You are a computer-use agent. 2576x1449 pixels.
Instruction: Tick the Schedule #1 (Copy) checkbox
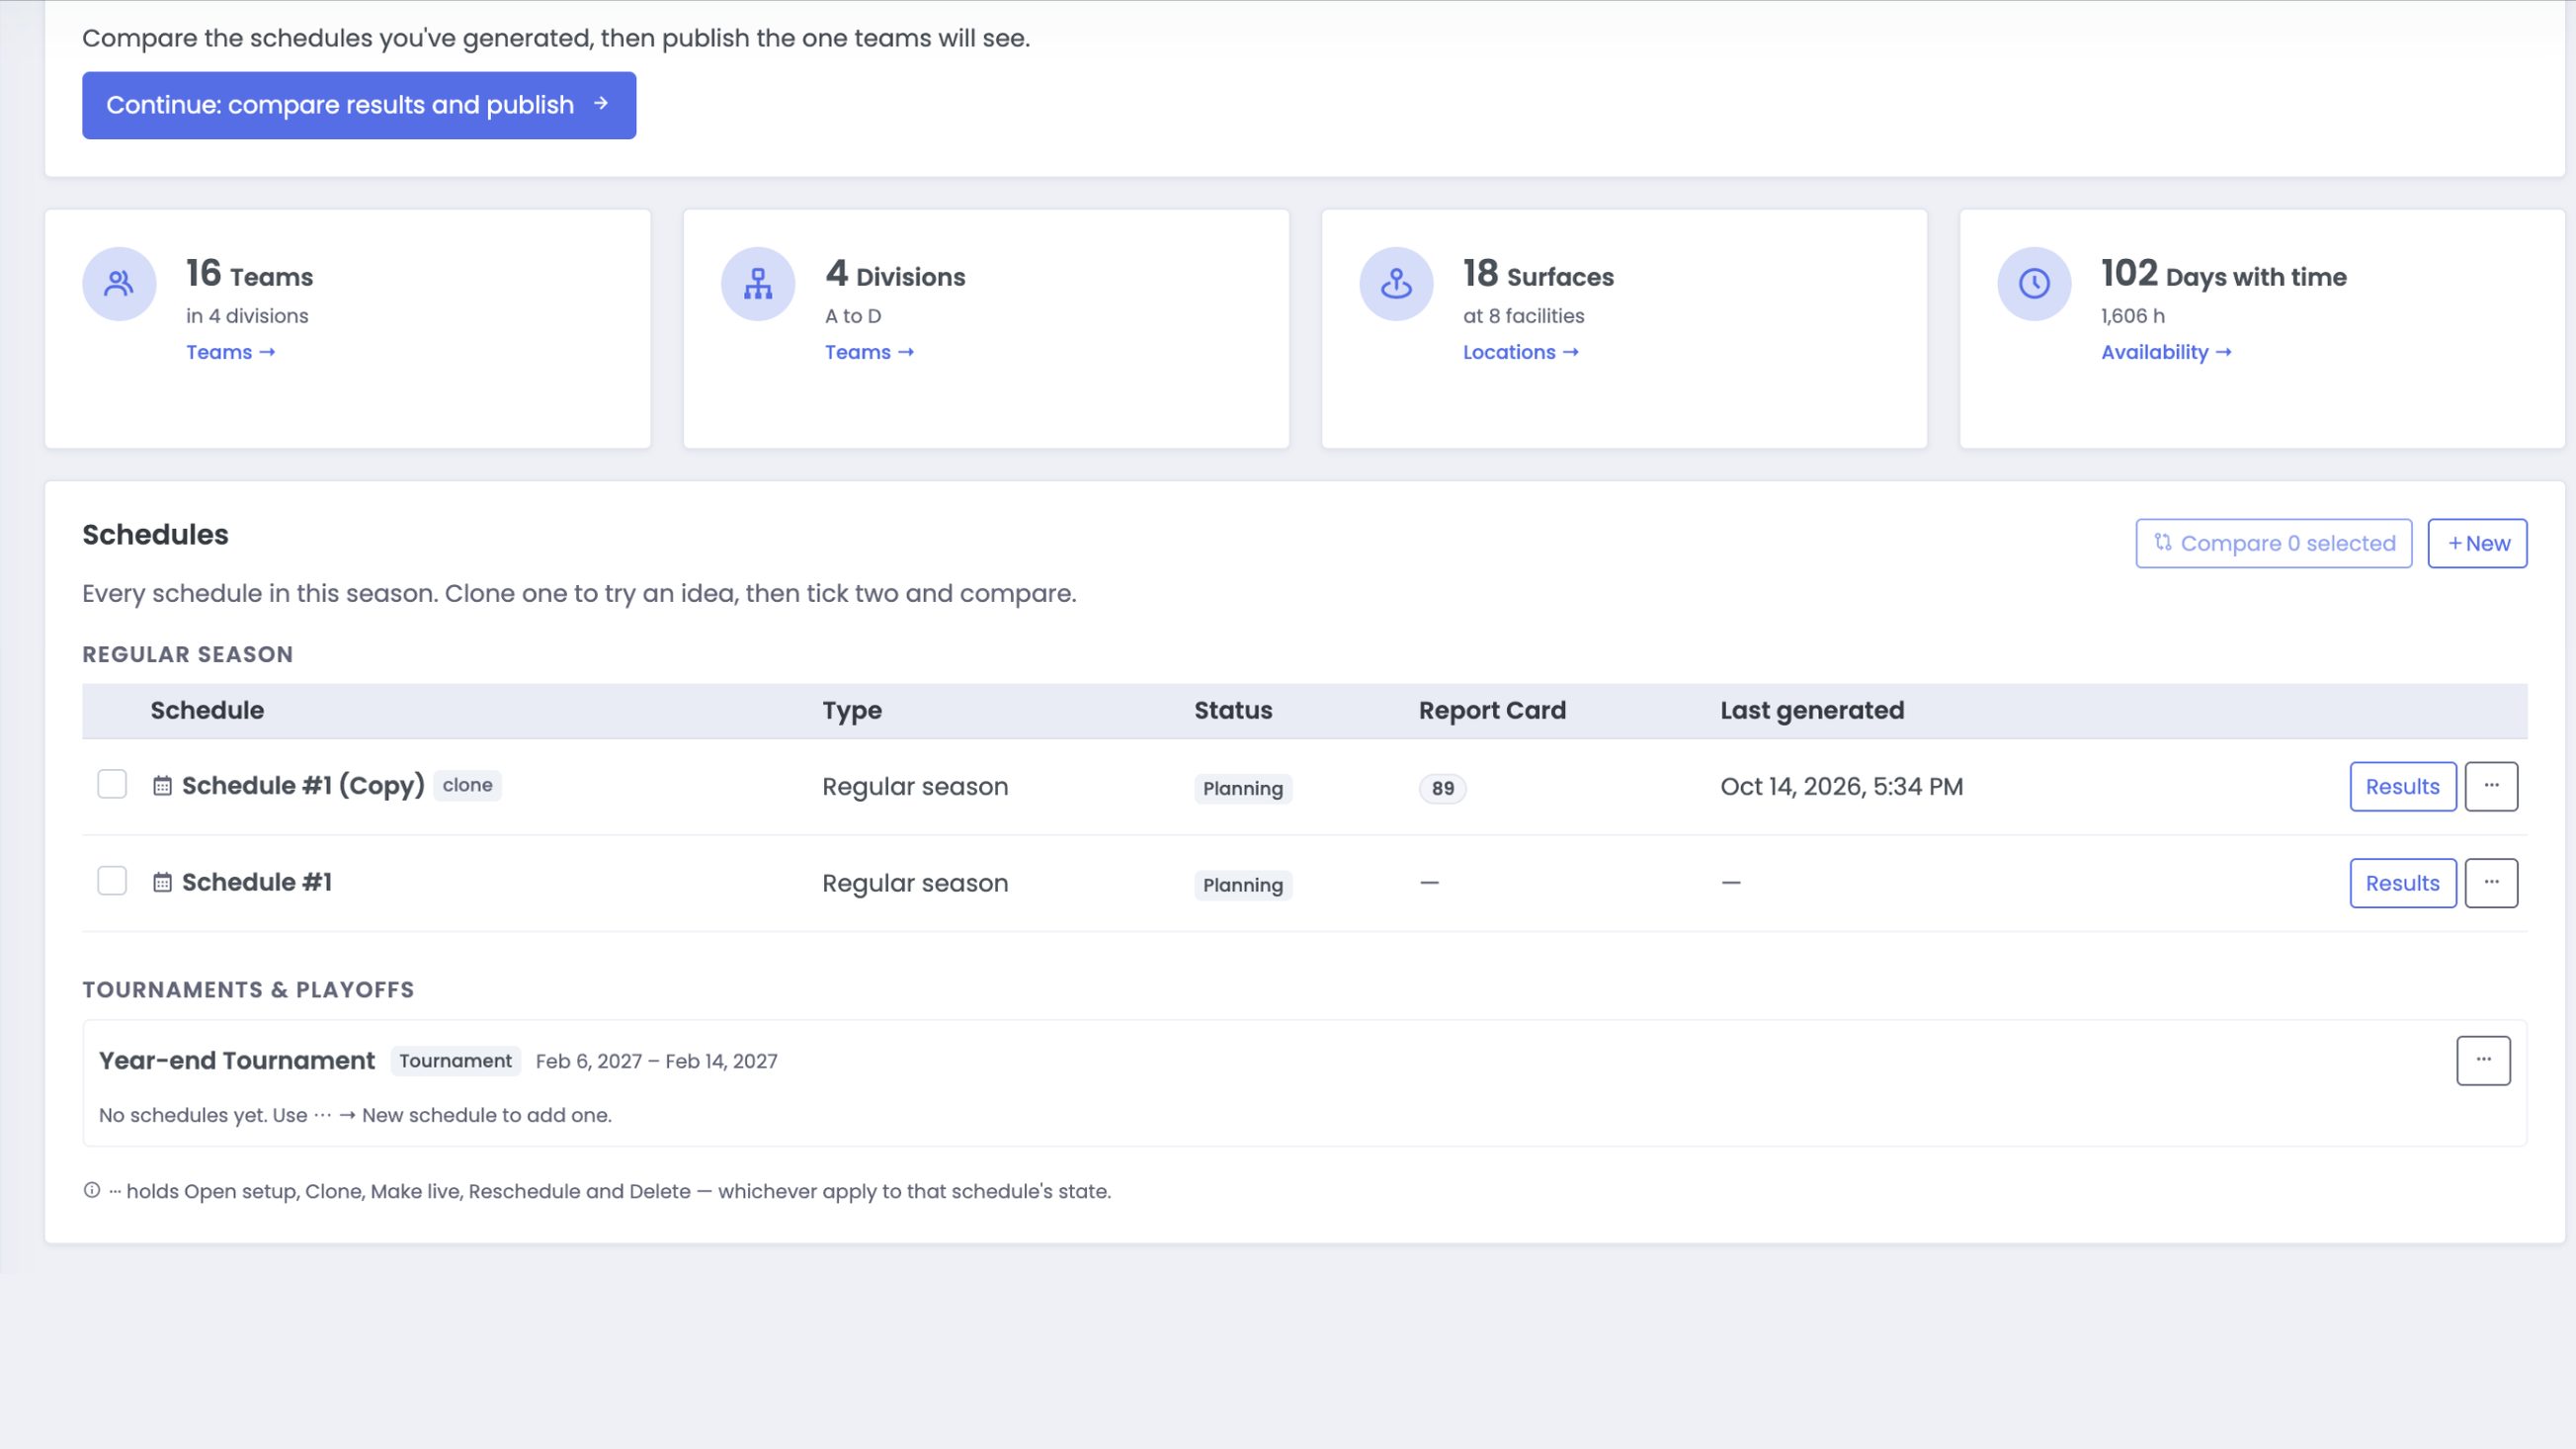112,784
